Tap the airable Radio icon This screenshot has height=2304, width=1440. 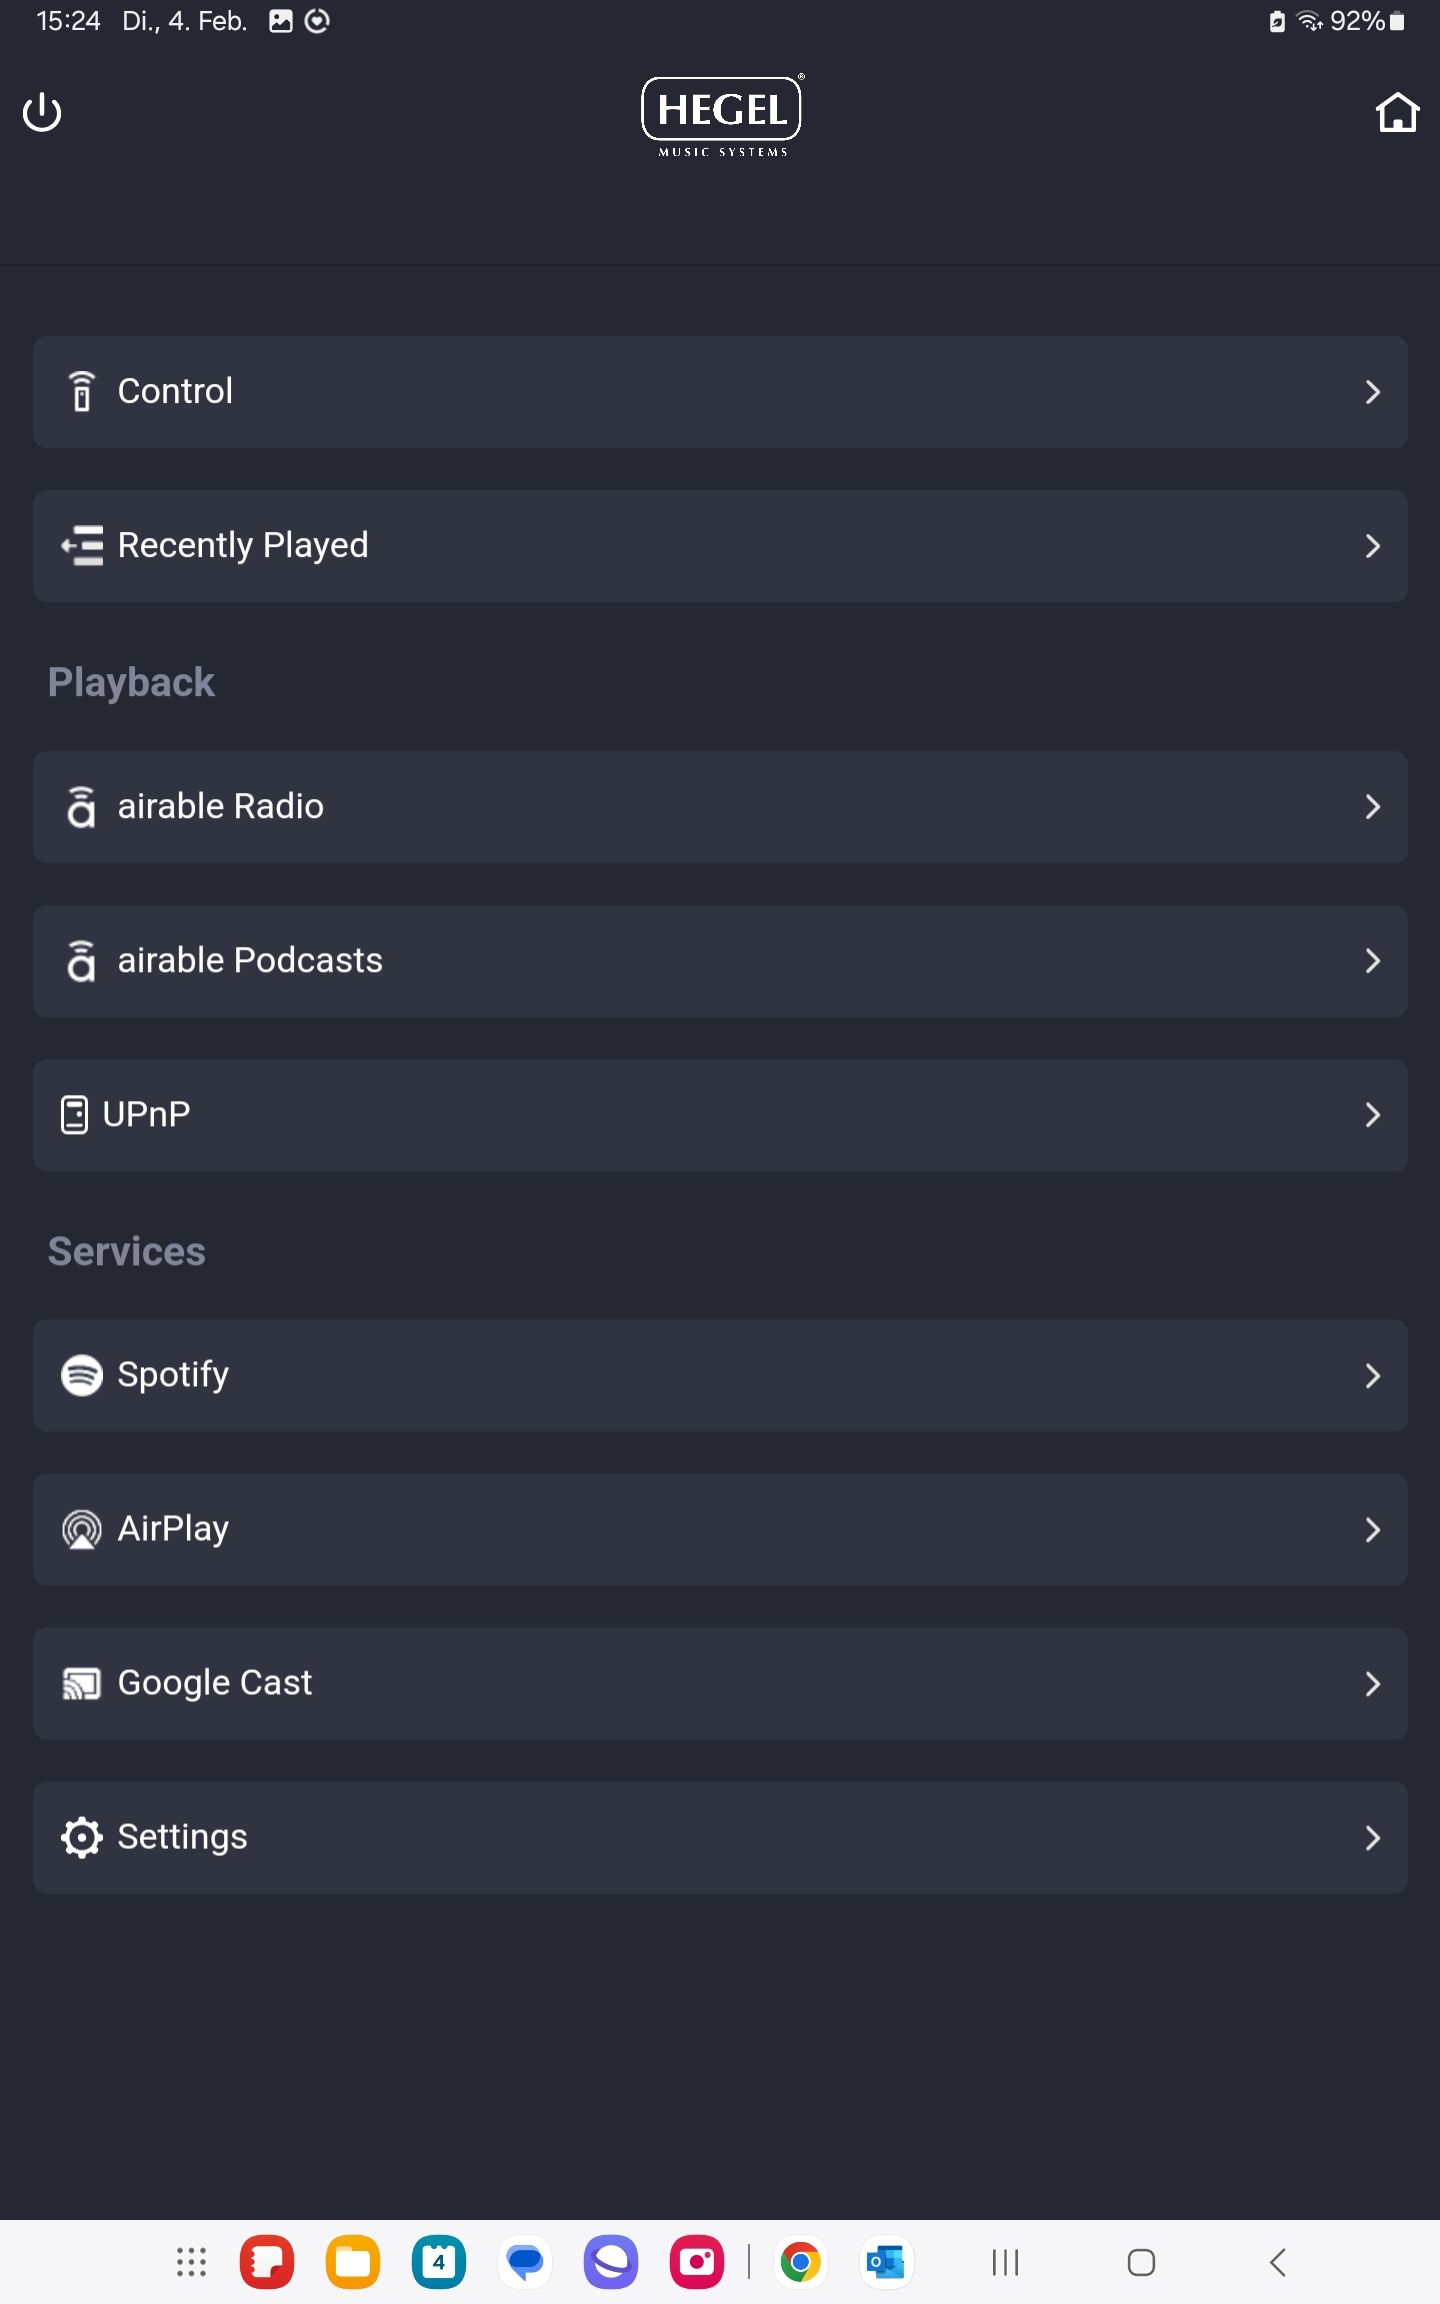pyautogui.click(x=81, y=807)
